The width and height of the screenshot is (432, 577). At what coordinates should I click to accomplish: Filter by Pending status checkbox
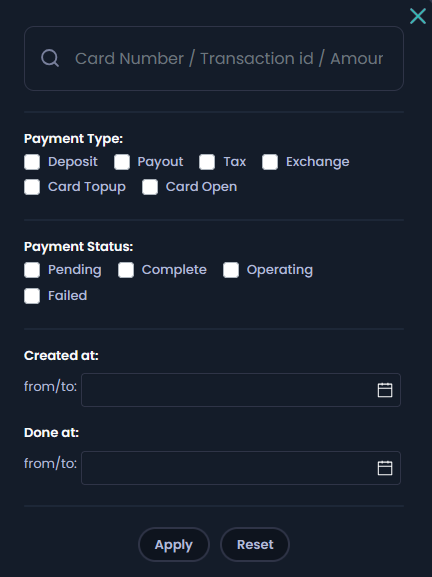pyautogui.click(x=32, y=270)
